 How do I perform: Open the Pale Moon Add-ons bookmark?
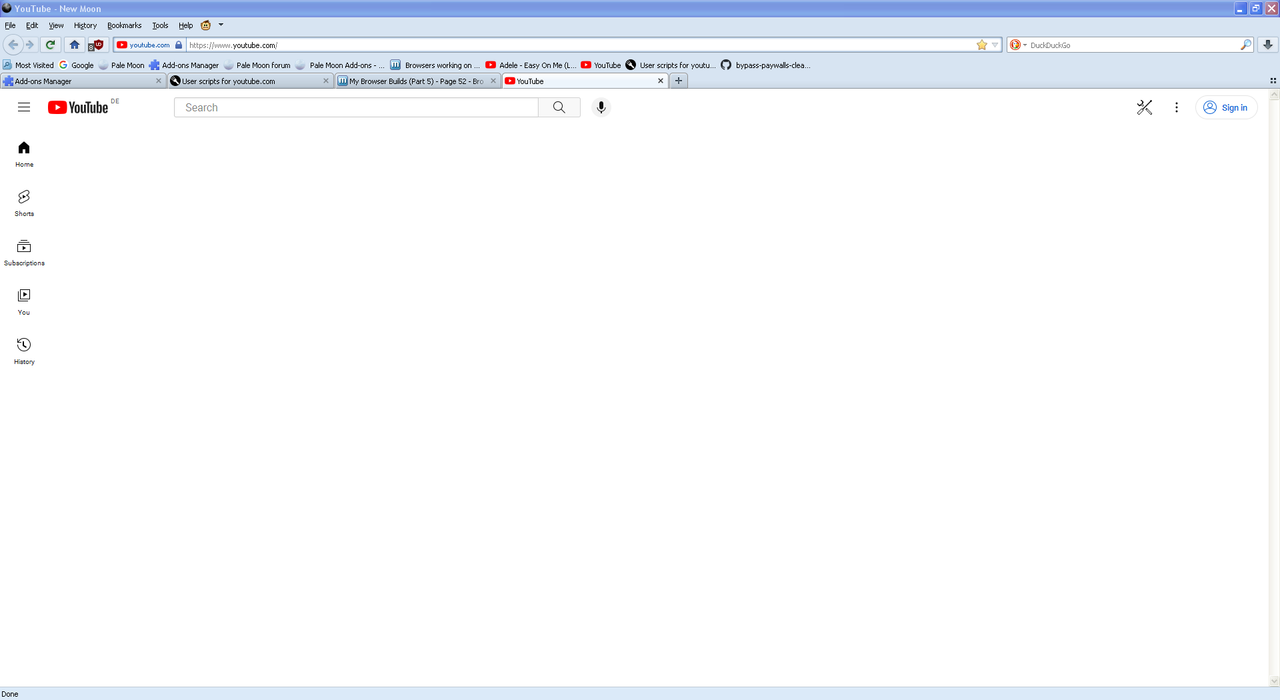tap(340, 65)
